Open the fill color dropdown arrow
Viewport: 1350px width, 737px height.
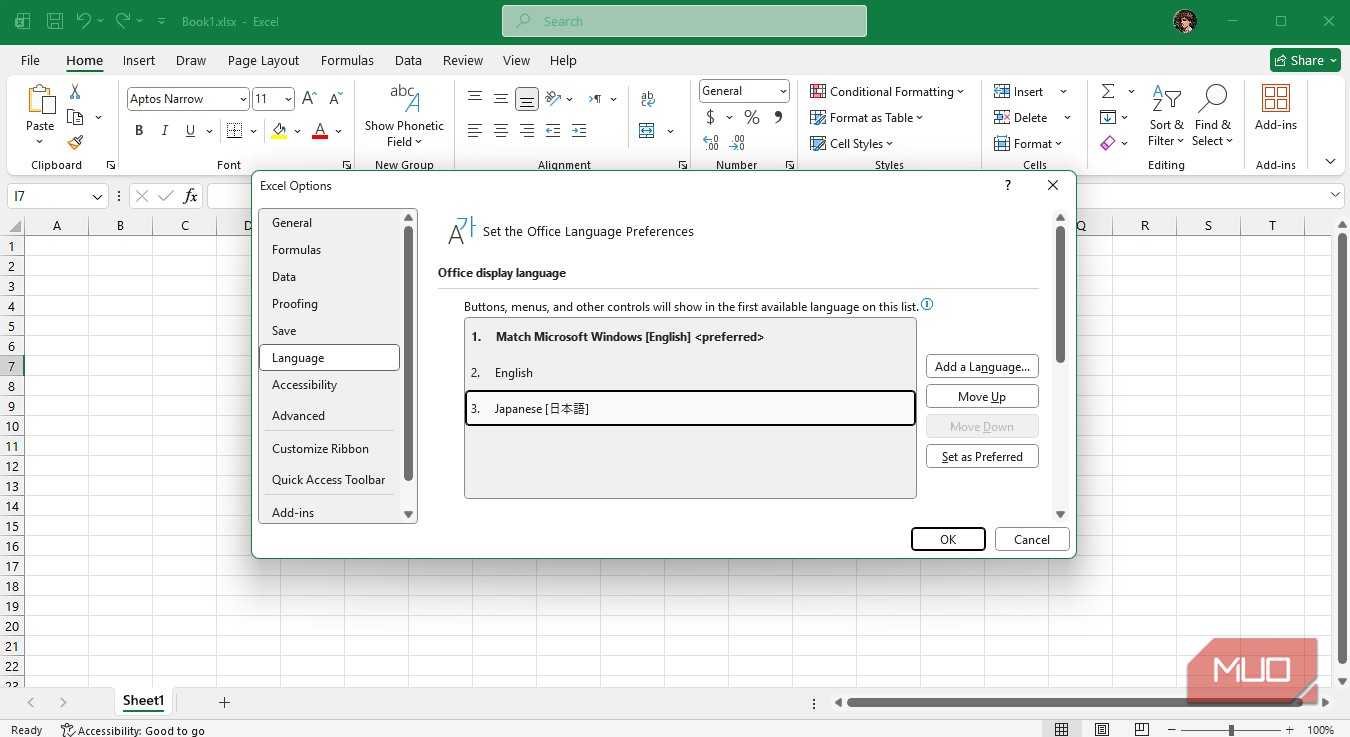point(298,131)
